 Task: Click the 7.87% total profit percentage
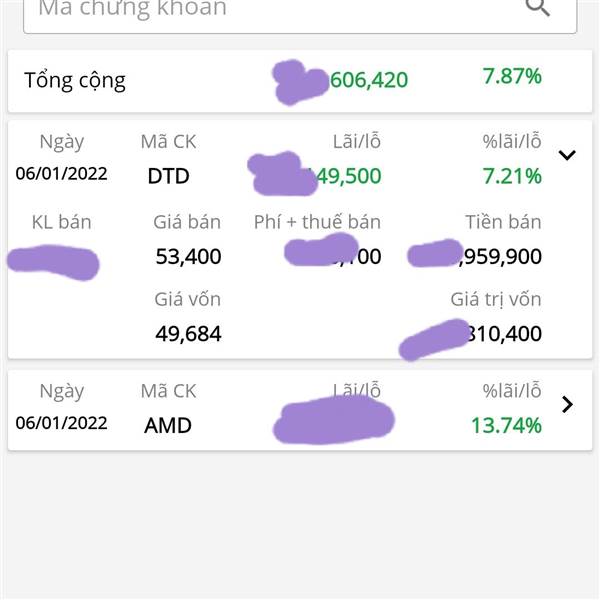click(512, 76)
